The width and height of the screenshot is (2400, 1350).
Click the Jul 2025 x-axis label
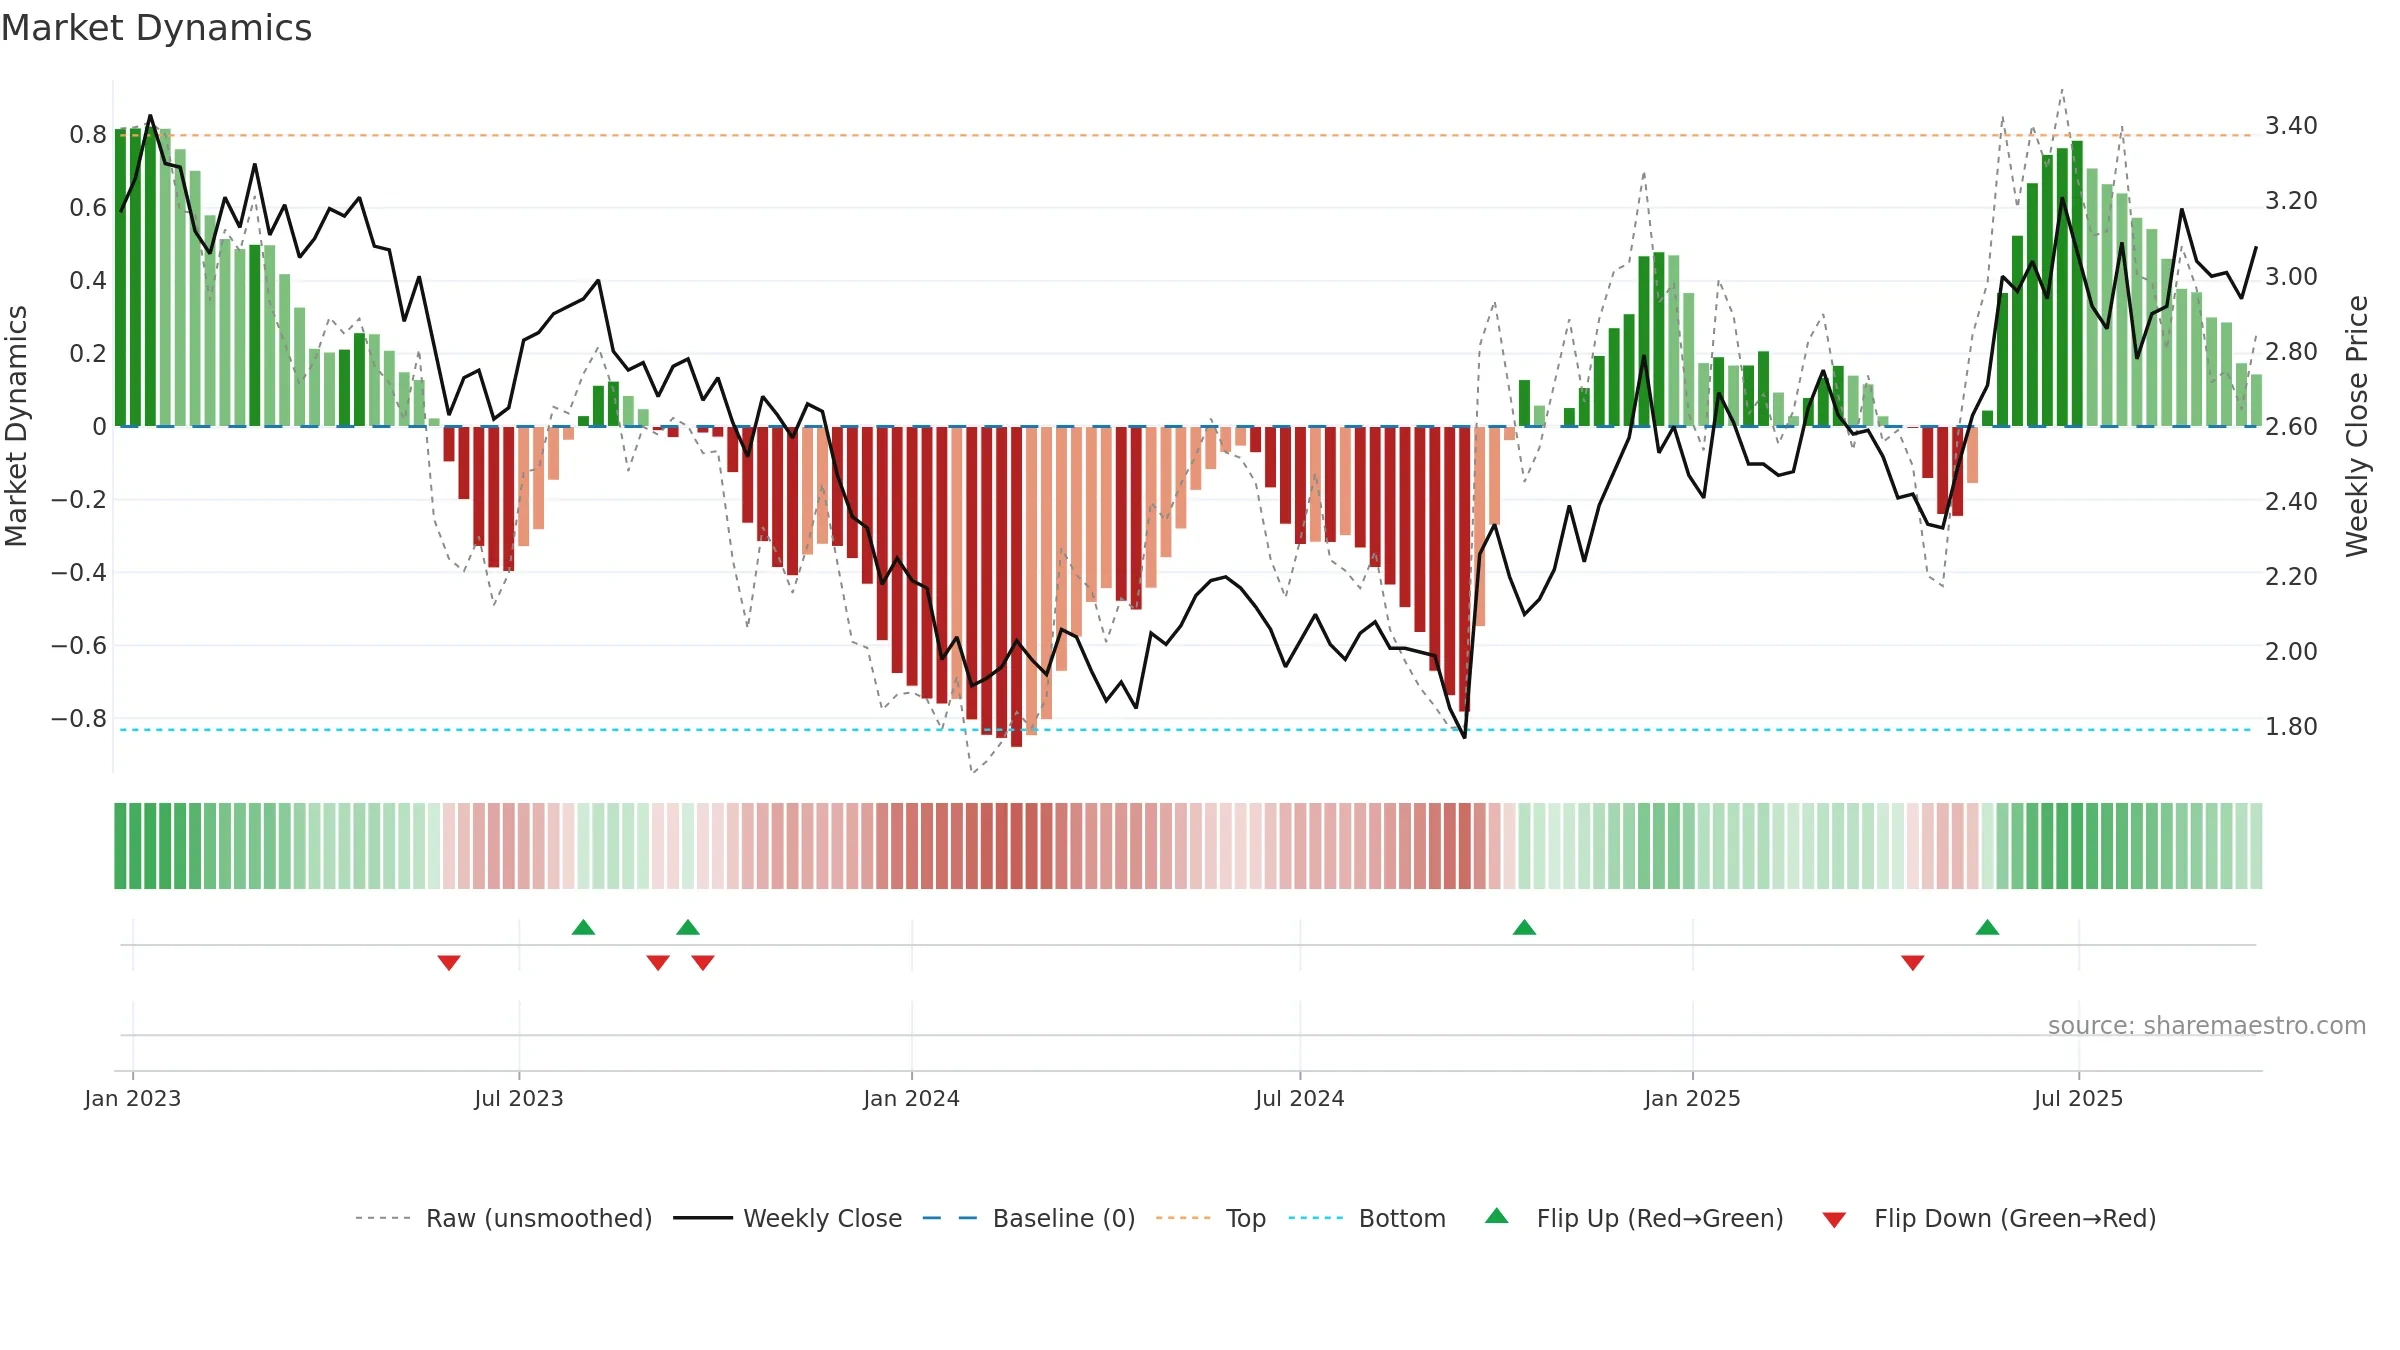tap(2079, 1098)
